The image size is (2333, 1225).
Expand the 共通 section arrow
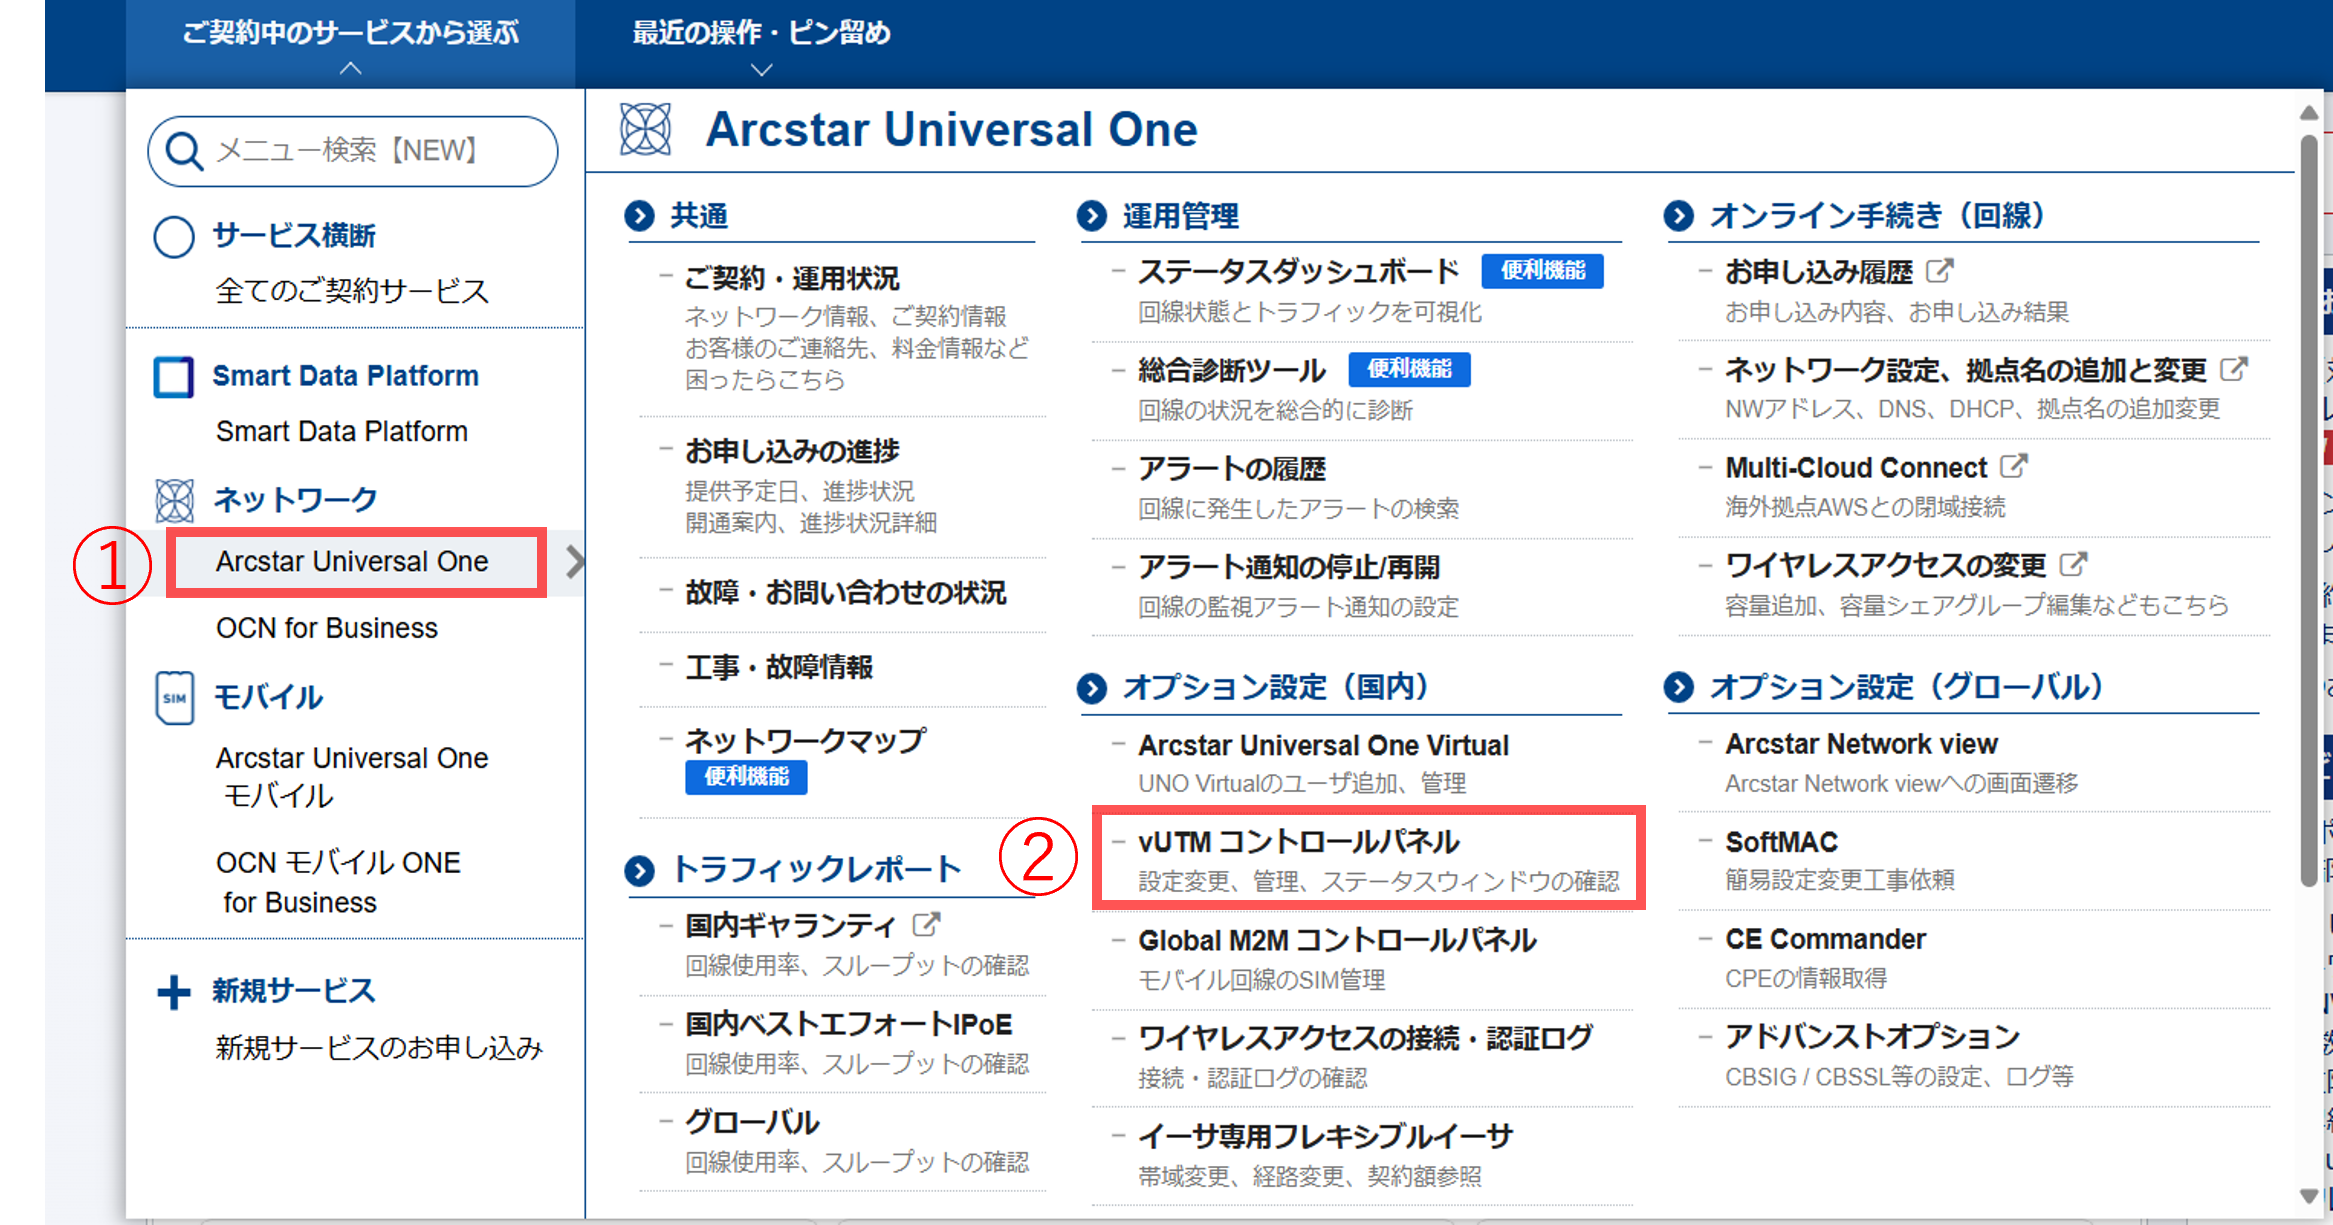click(x=640, y=216)
